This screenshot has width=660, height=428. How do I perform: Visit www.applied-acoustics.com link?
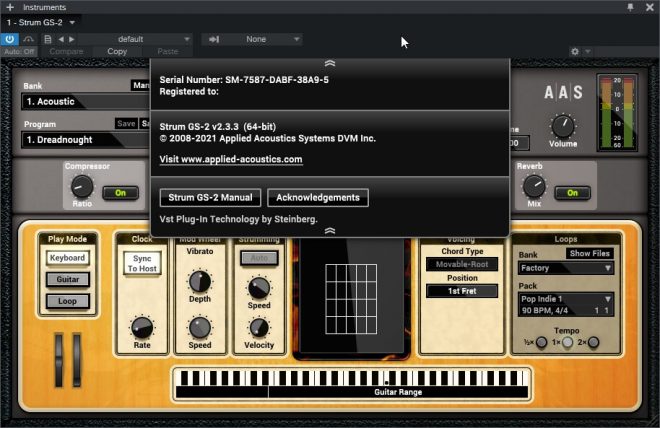pyautogui.click(x=231, y=159)
